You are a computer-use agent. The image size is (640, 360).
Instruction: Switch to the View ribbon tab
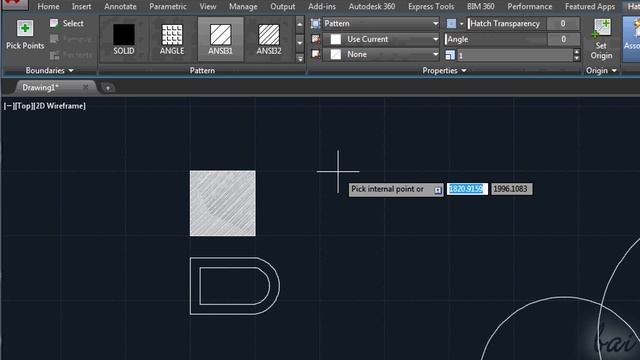click(x=208, y=7)
